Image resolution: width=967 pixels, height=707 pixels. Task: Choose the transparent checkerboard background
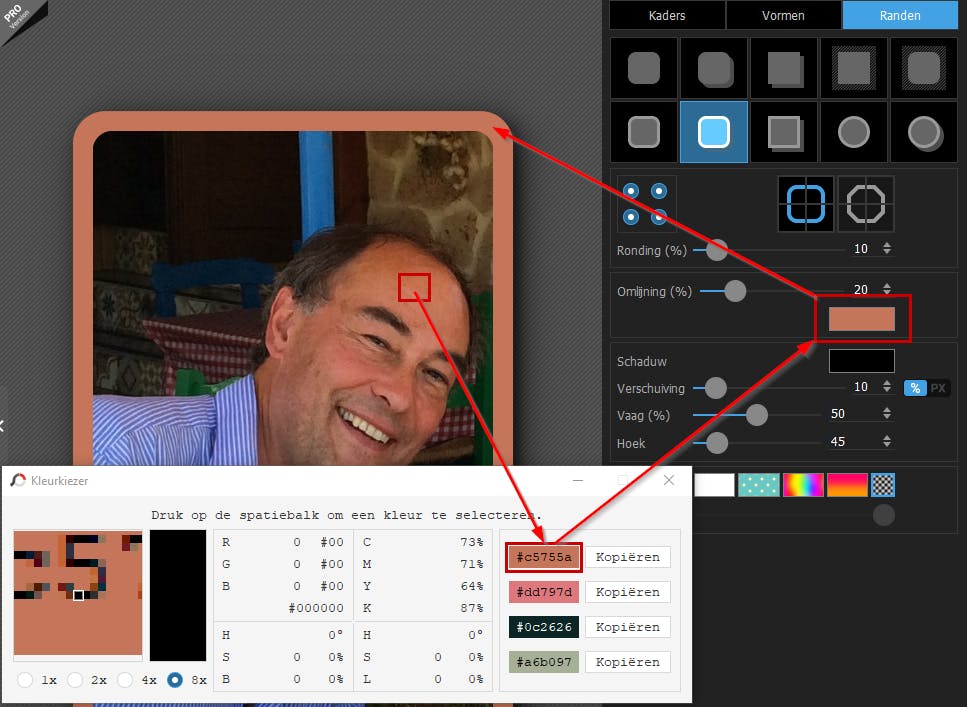pos(882,485)
